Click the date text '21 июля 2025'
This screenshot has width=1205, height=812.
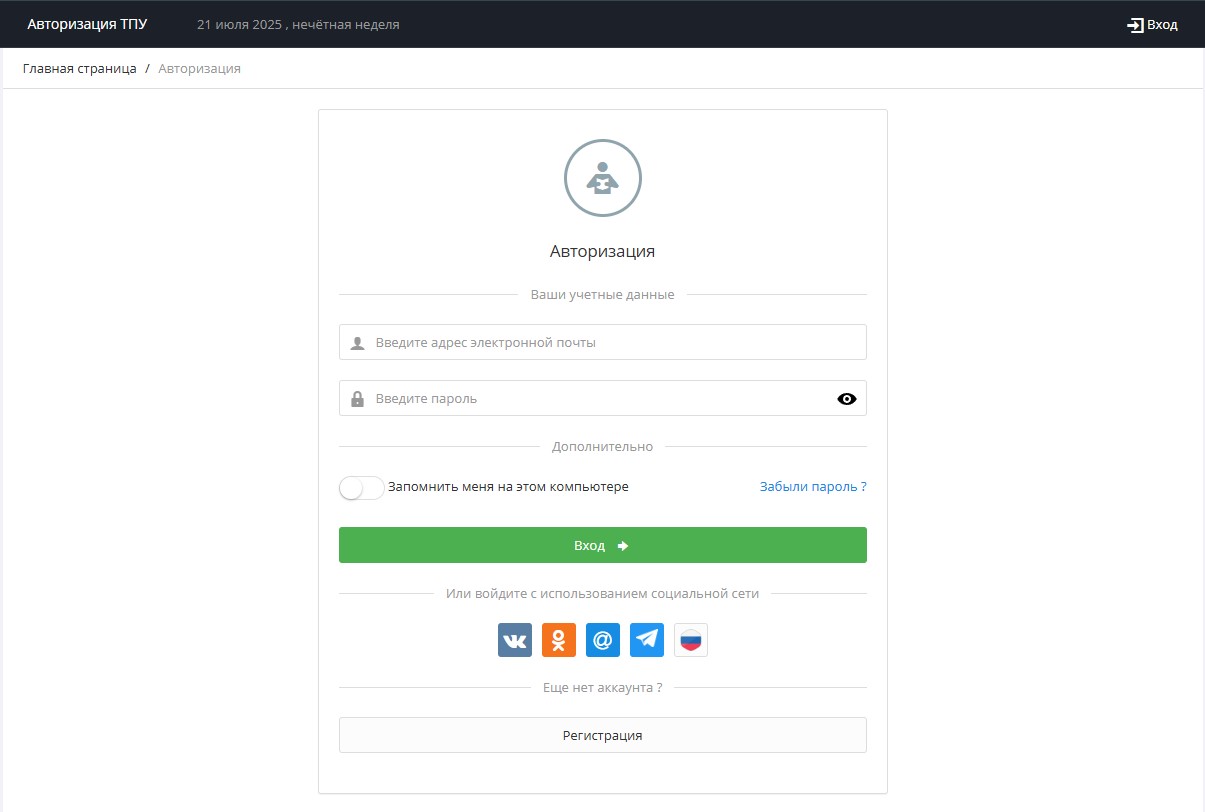[240, 25]
